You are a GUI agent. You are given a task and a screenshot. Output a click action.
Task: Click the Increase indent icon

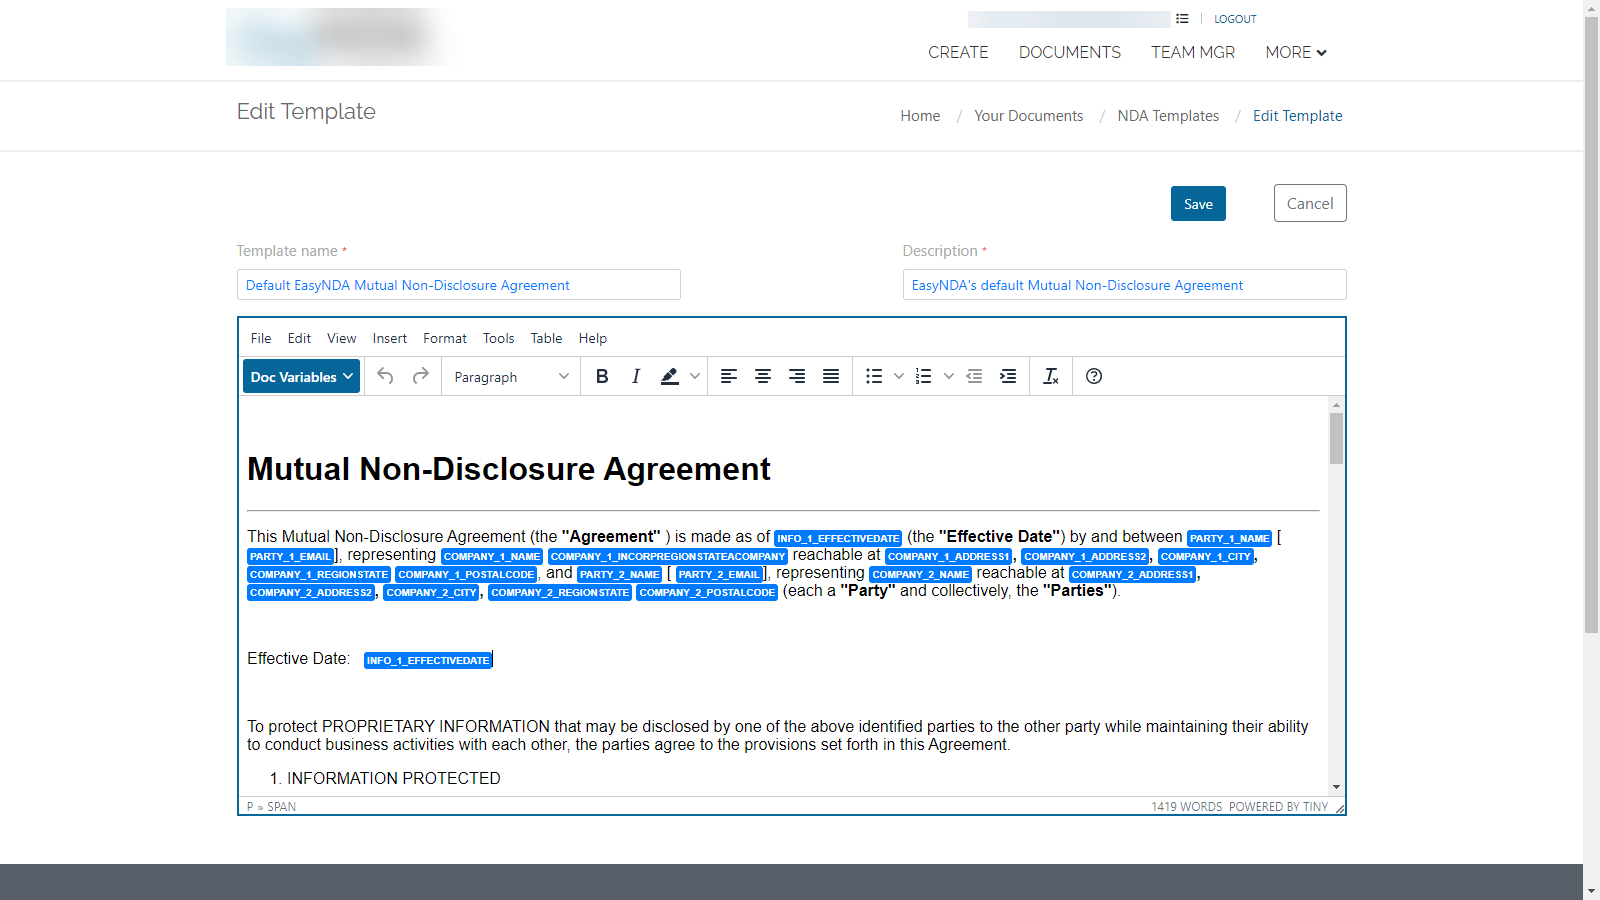pos(1008,376)
